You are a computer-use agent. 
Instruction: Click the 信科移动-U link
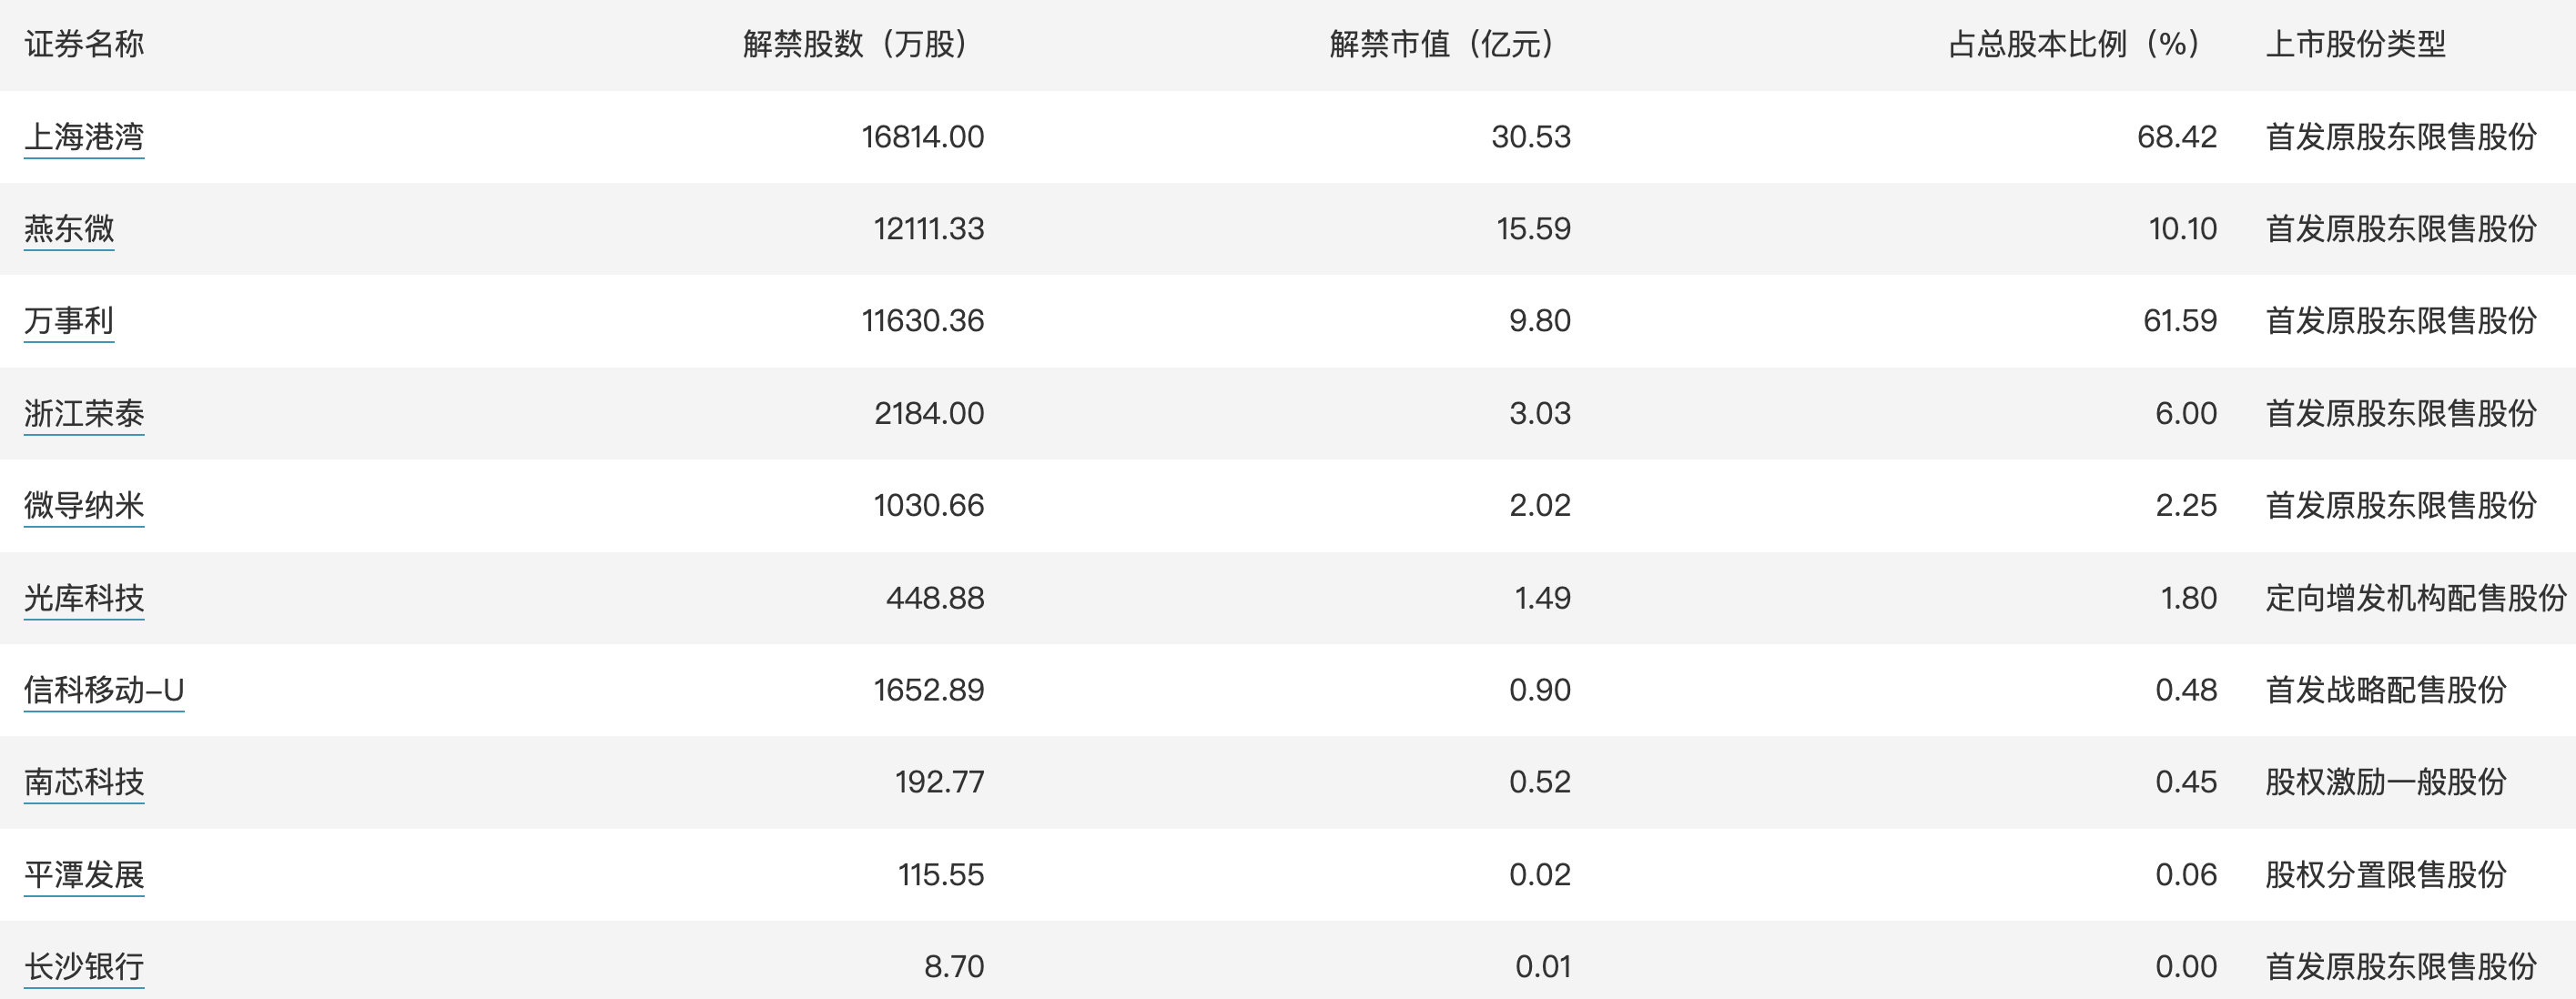click(x=104, y=690)
